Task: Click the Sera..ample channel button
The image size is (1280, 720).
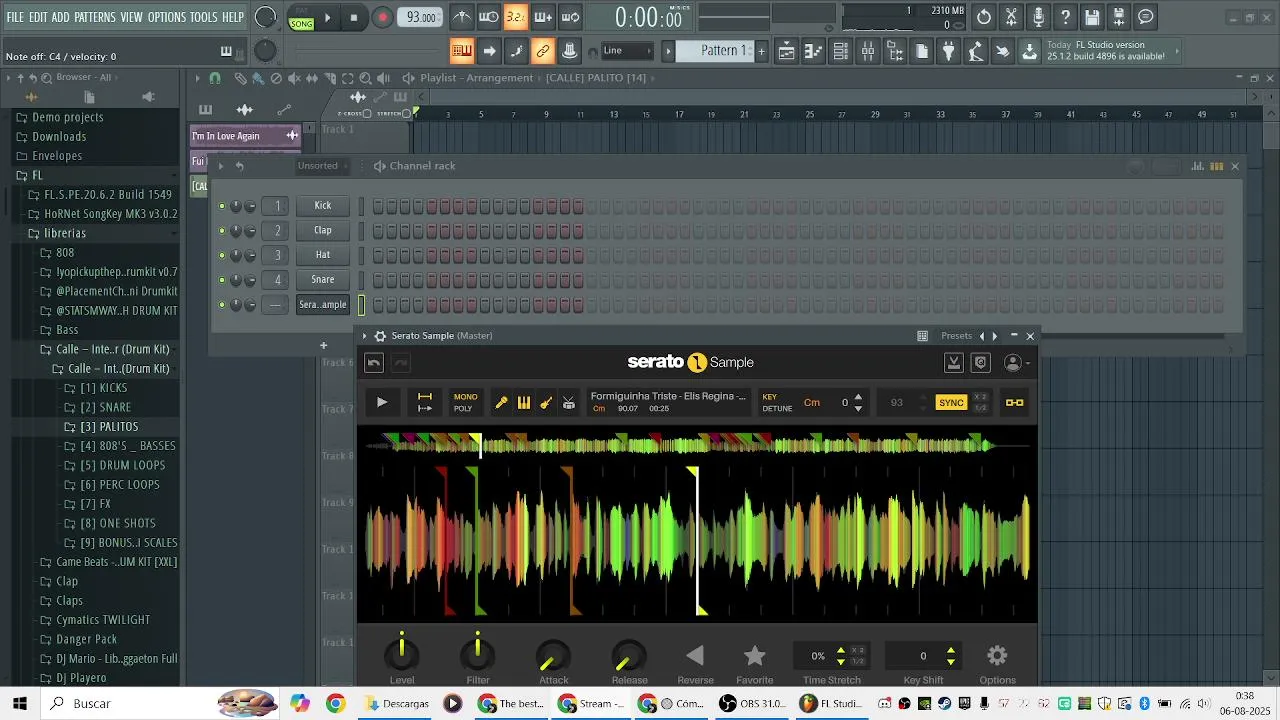Action: [322, 305]
